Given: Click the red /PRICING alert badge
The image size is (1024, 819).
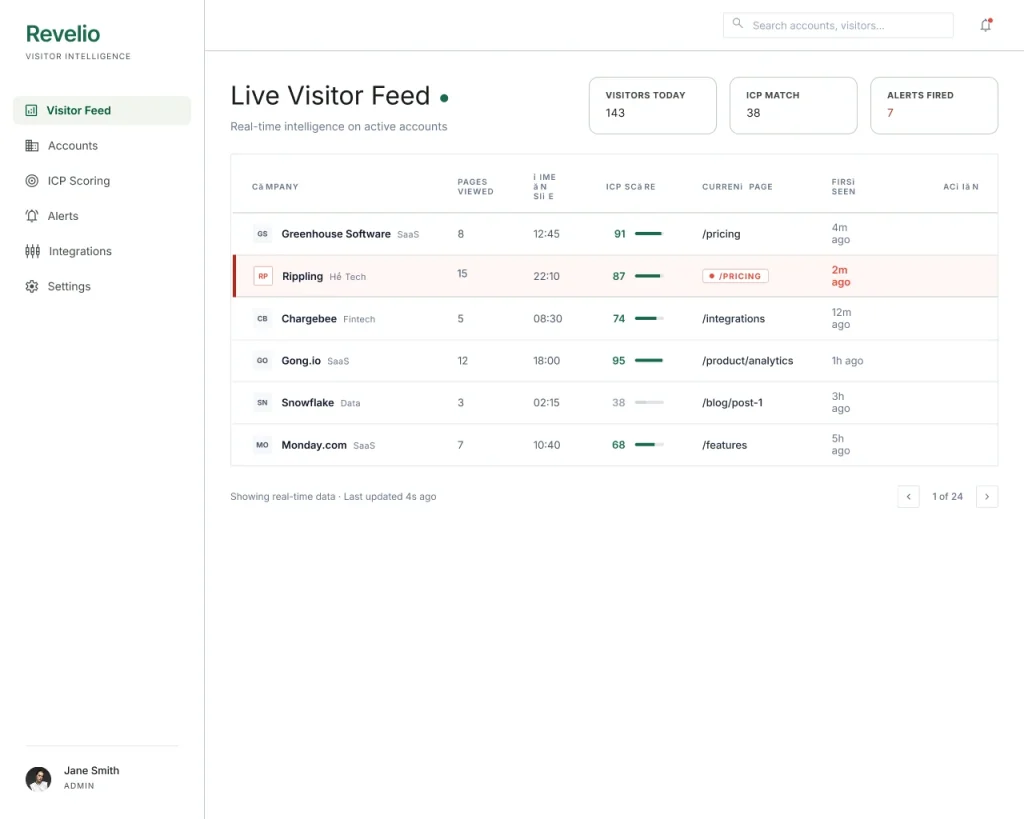Looking at the screenshot, I should click(x=735, y=276).
